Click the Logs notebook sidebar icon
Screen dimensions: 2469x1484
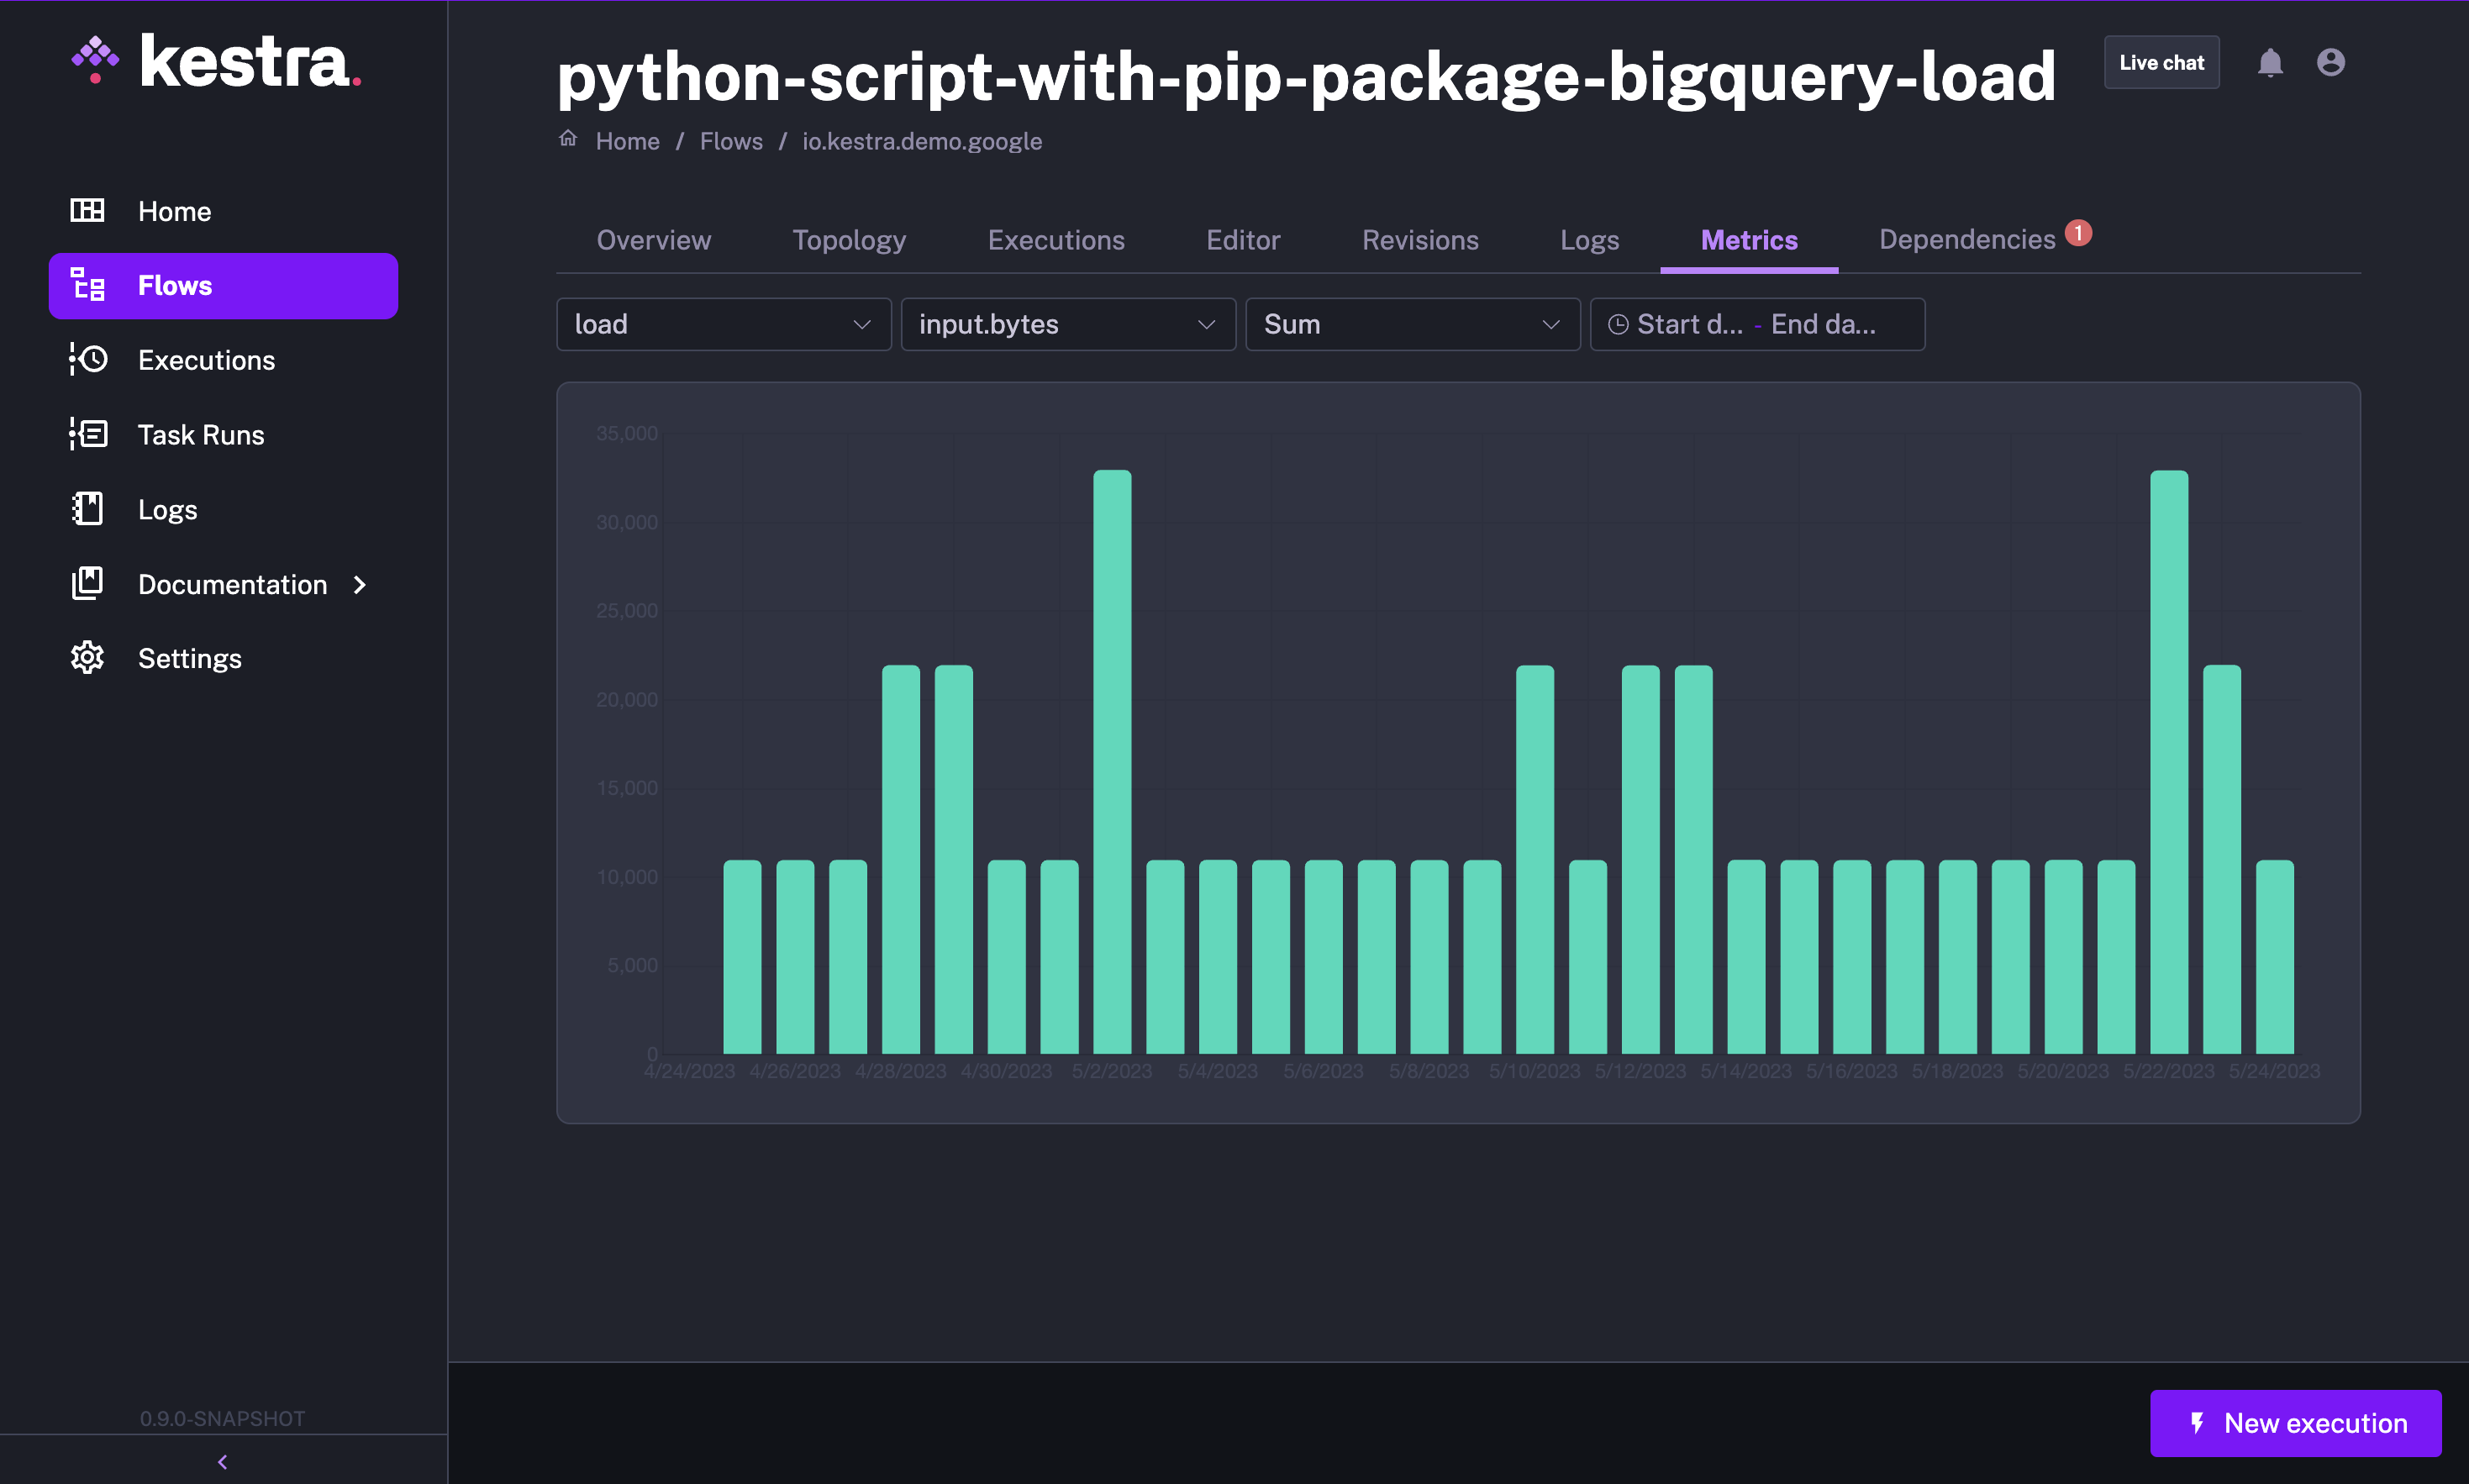tap(88, 509)
